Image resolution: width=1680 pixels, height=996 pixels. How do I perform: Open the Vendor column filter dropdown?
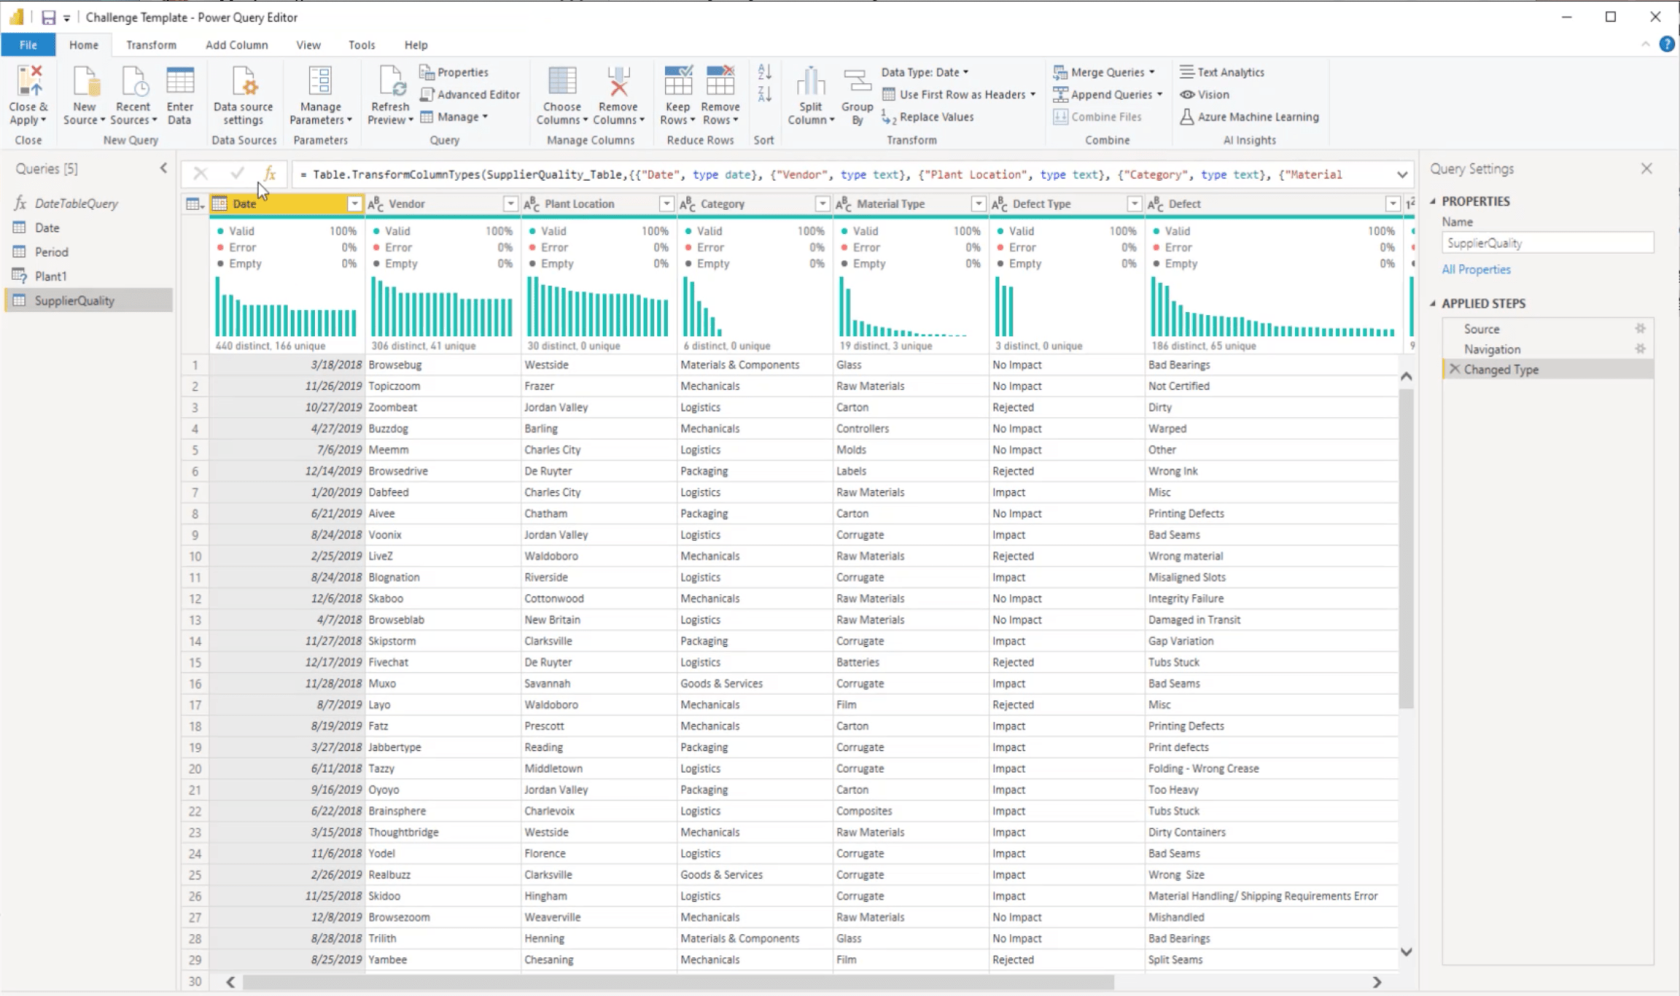[510, 204]
